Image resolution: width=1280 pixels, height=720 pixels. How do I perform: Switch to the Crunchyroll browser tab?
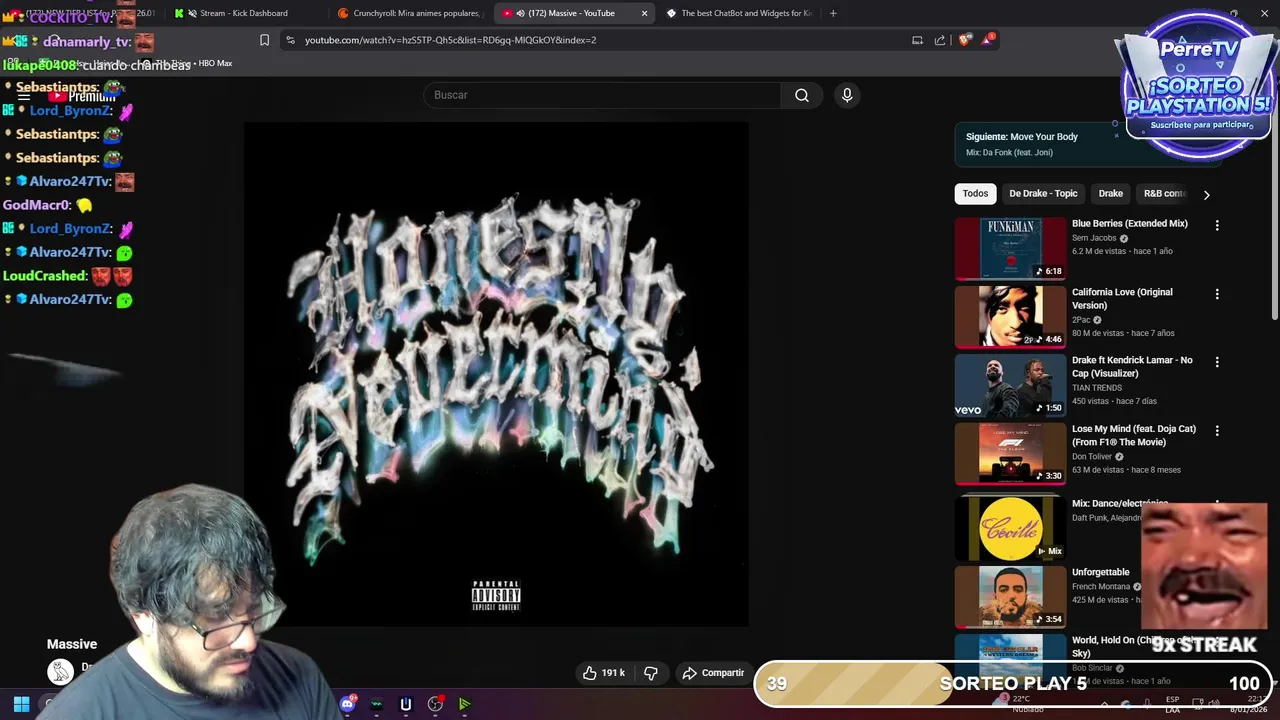(410, 13)
